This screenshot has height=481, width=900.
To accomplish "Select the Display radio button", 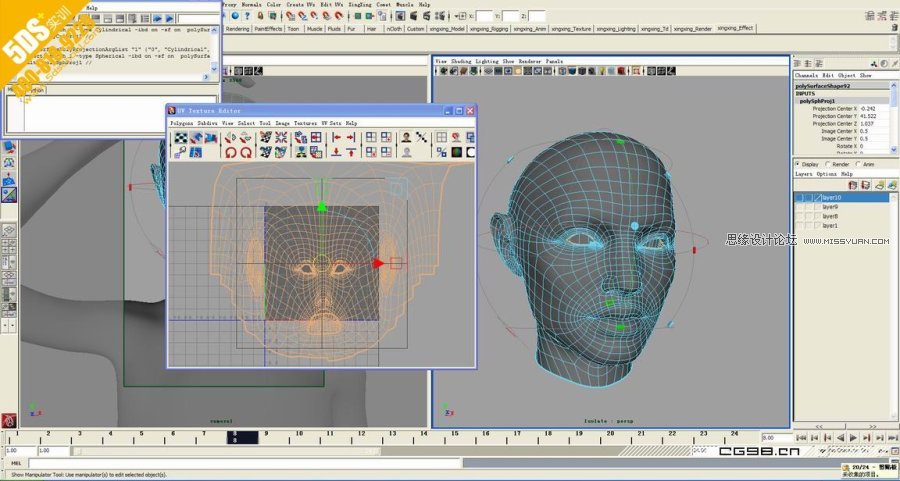I will coord(796,163).
